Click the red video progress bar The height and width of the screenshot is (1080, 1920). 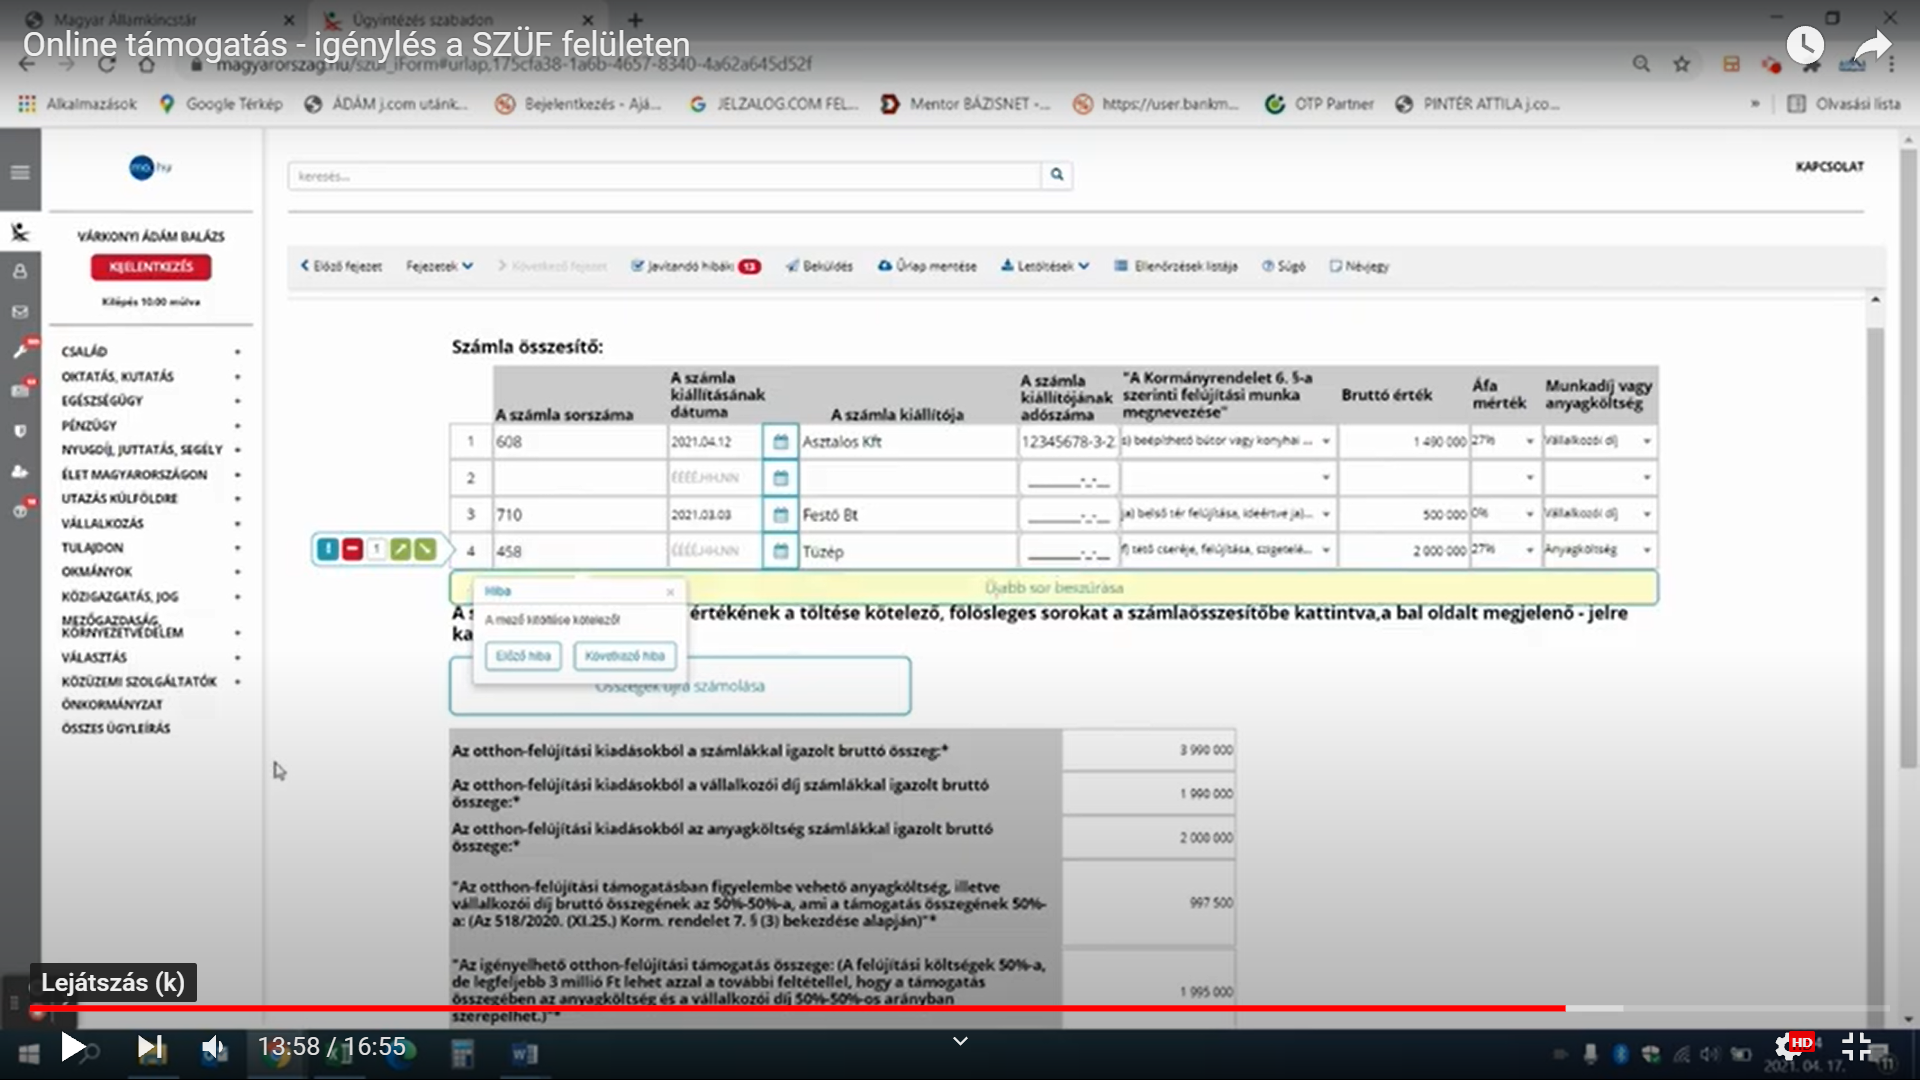point(800,1008)
